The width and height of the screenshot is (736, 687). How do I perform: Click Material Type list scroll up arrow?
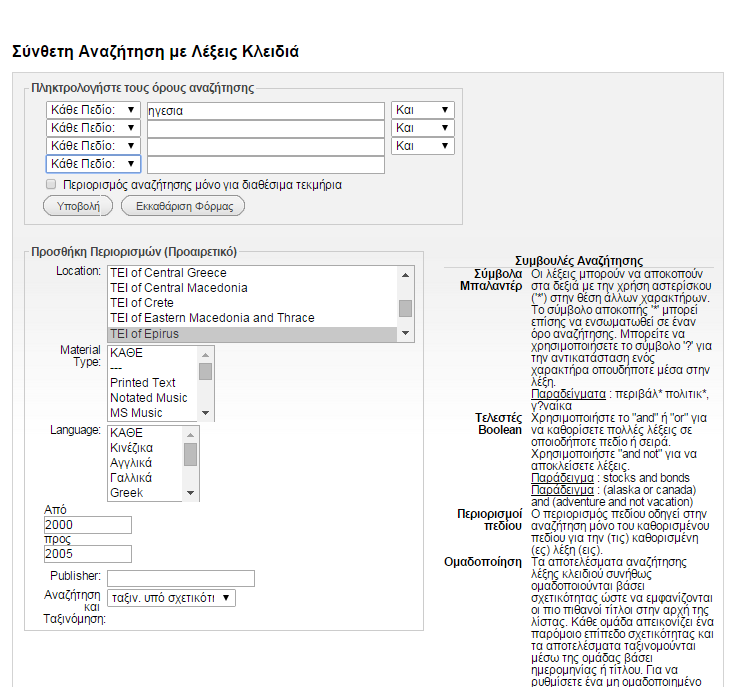coord(205,355)
